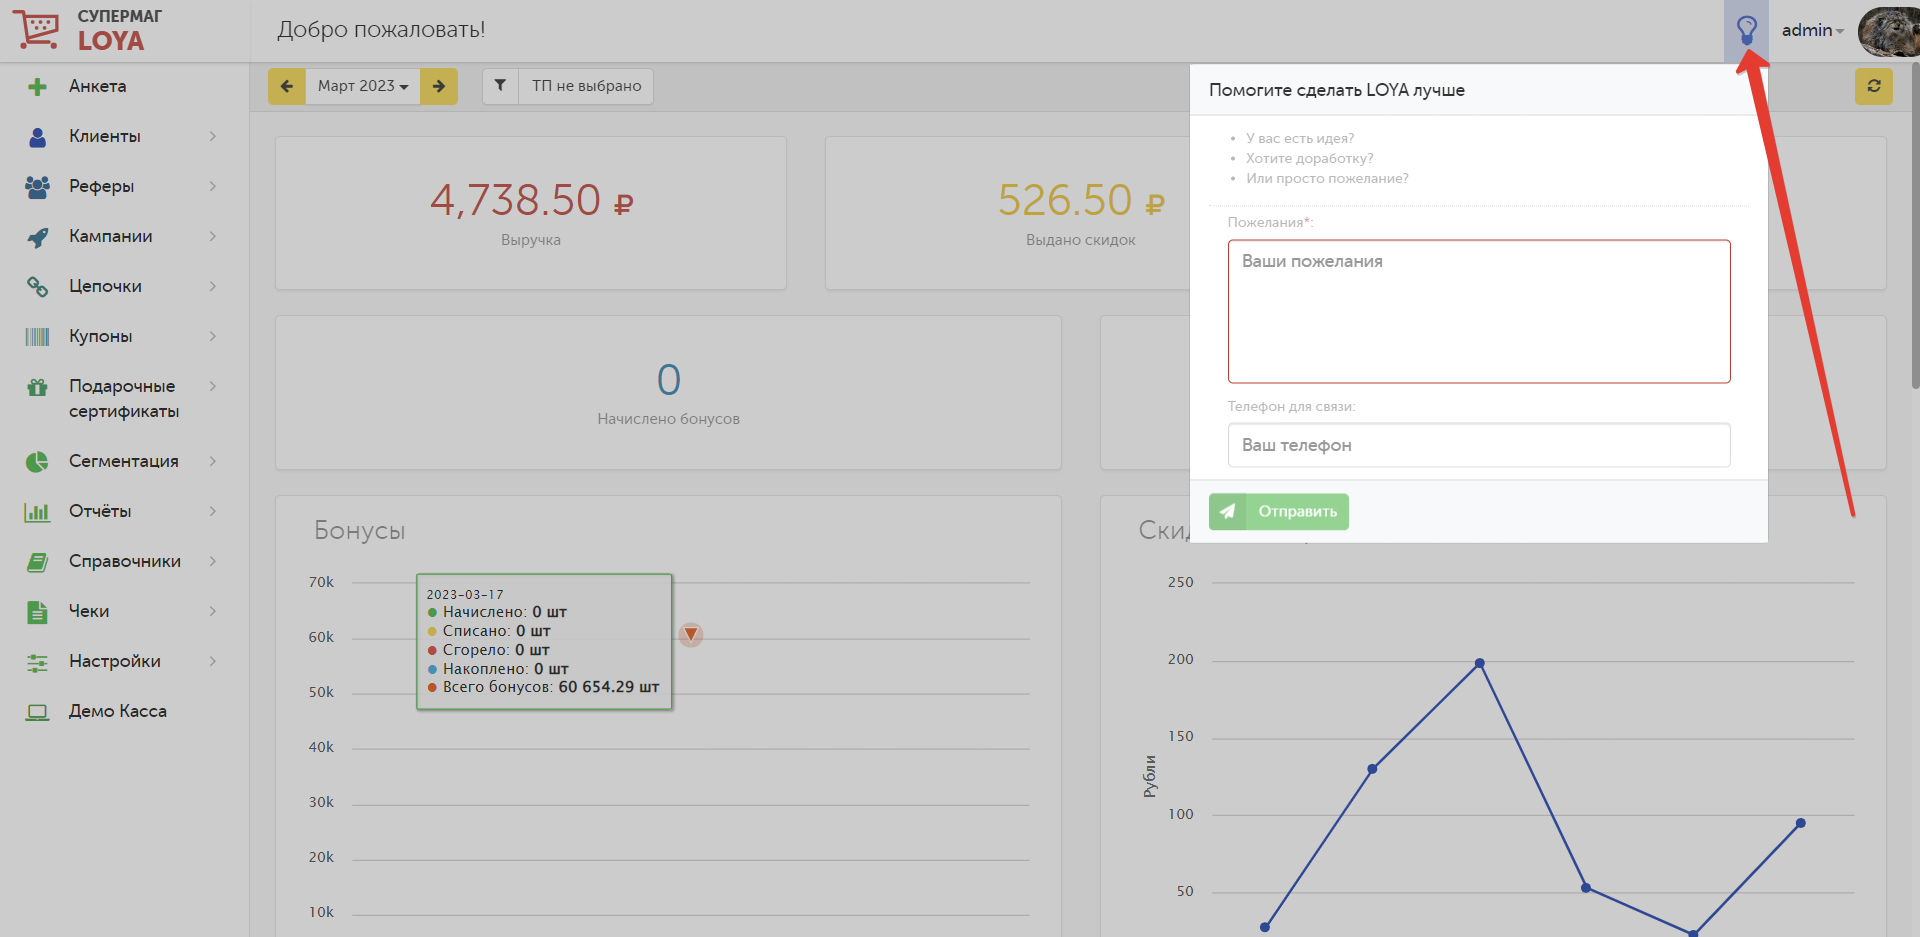Expand Купоны submenu chevron
This screenshot has height=937, width=1920.
(213, 336)
